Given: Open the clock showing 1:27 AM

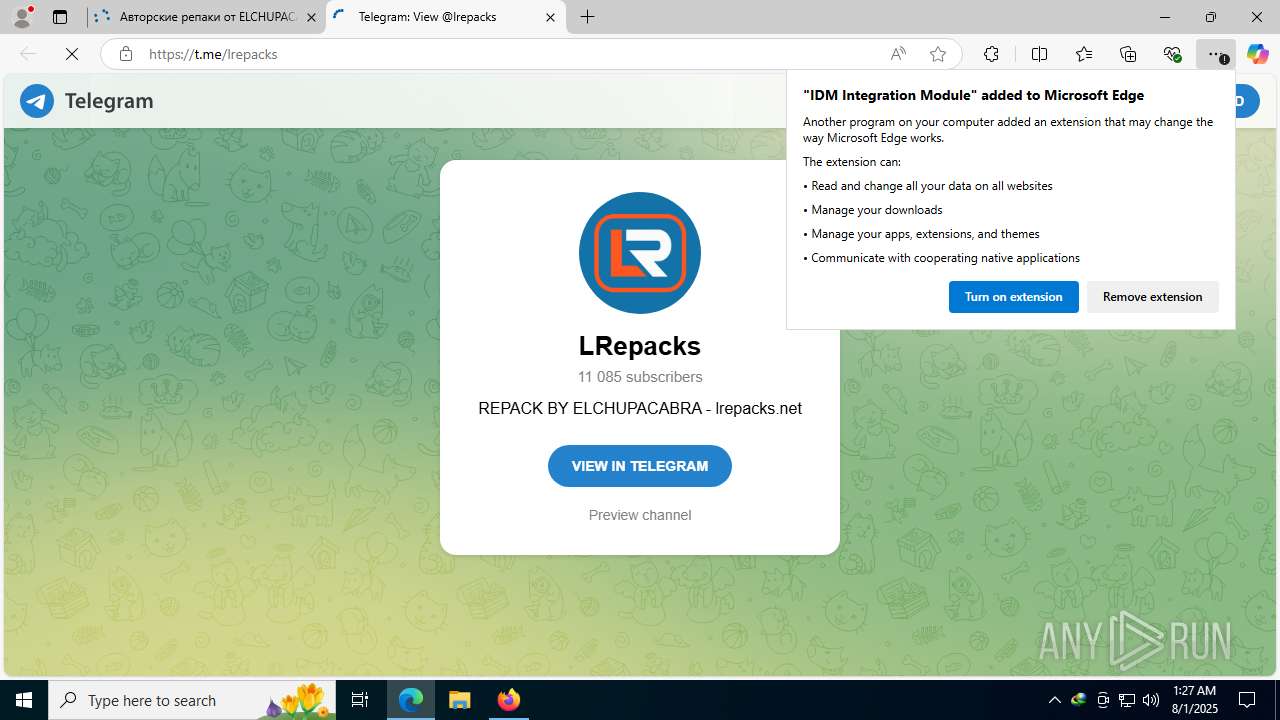Looking at the screenshot, I should [x=1194, y=700].
